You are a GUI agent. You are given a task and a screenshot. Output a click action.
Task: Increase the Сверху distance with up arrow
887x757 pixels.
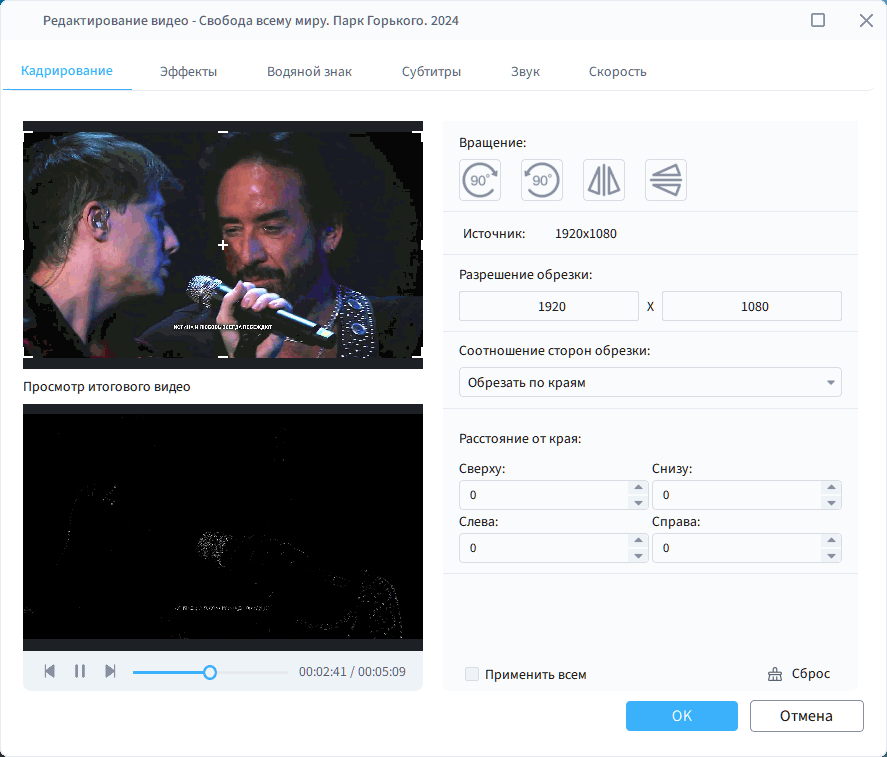pos(638,489)
